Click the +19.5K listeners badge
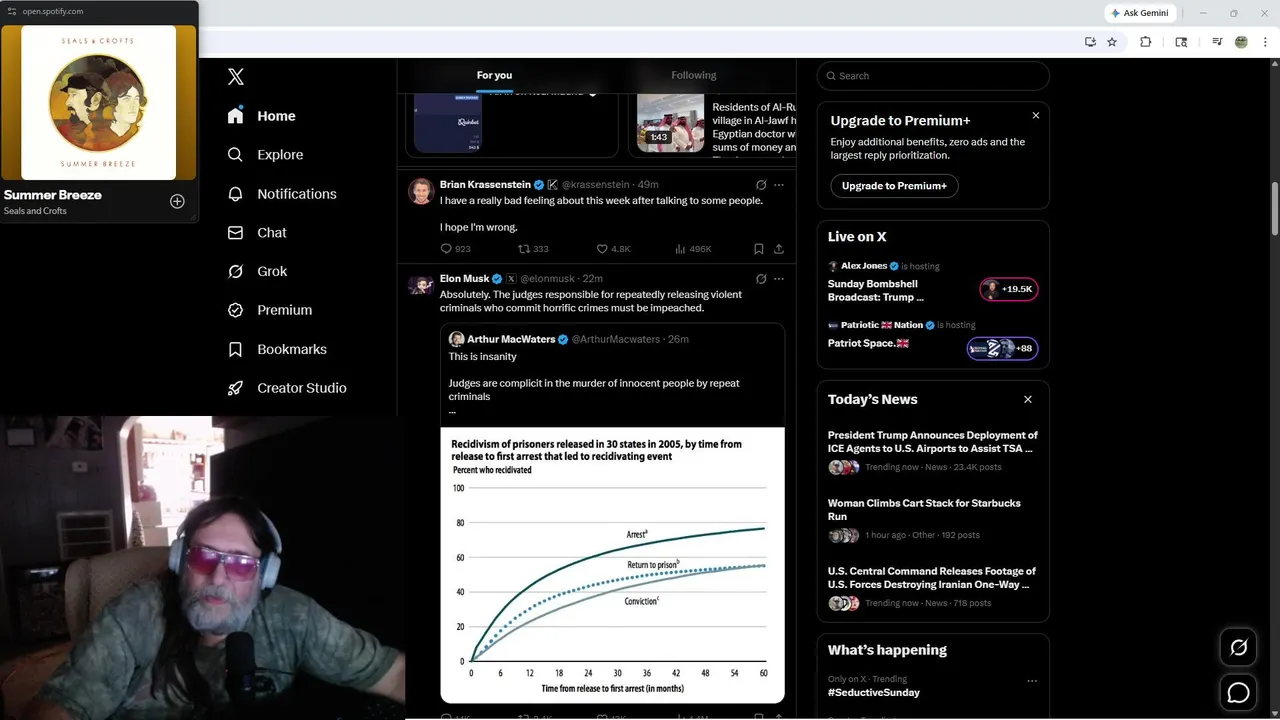1280x720 pixels. (1008, 290)
